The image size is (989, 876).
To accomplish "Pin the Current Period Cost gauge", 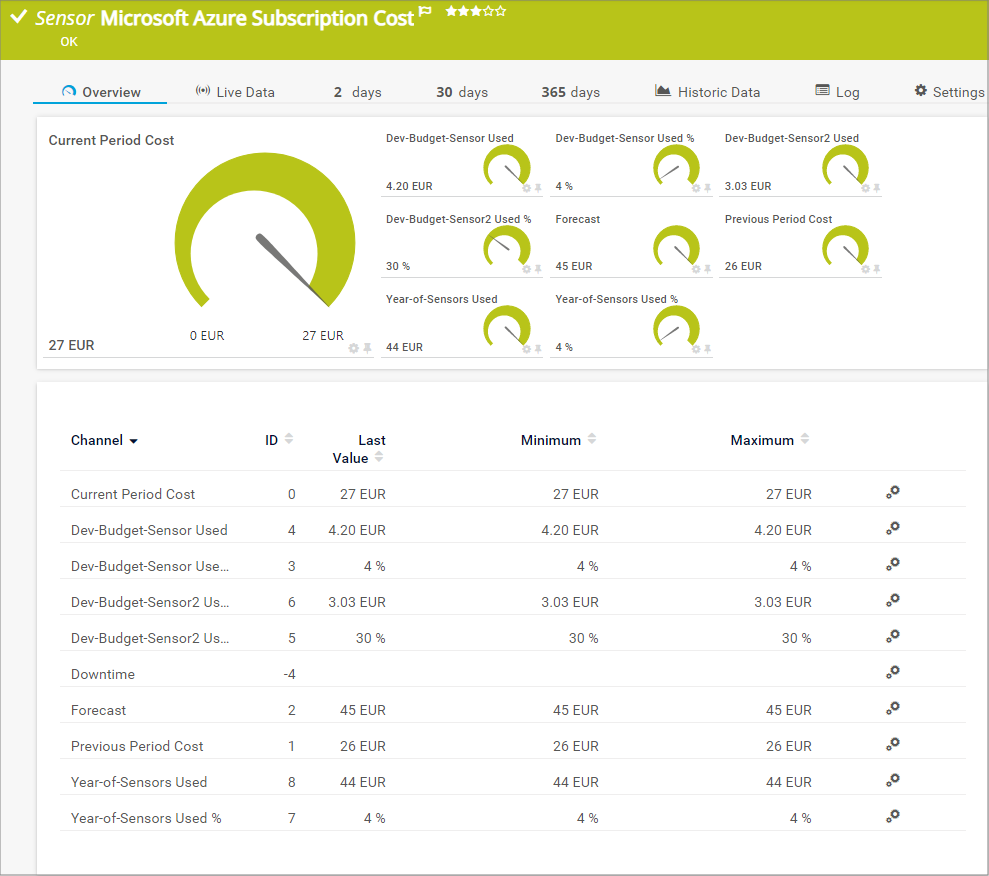I will pyautogui.click(x=367, y=348).
